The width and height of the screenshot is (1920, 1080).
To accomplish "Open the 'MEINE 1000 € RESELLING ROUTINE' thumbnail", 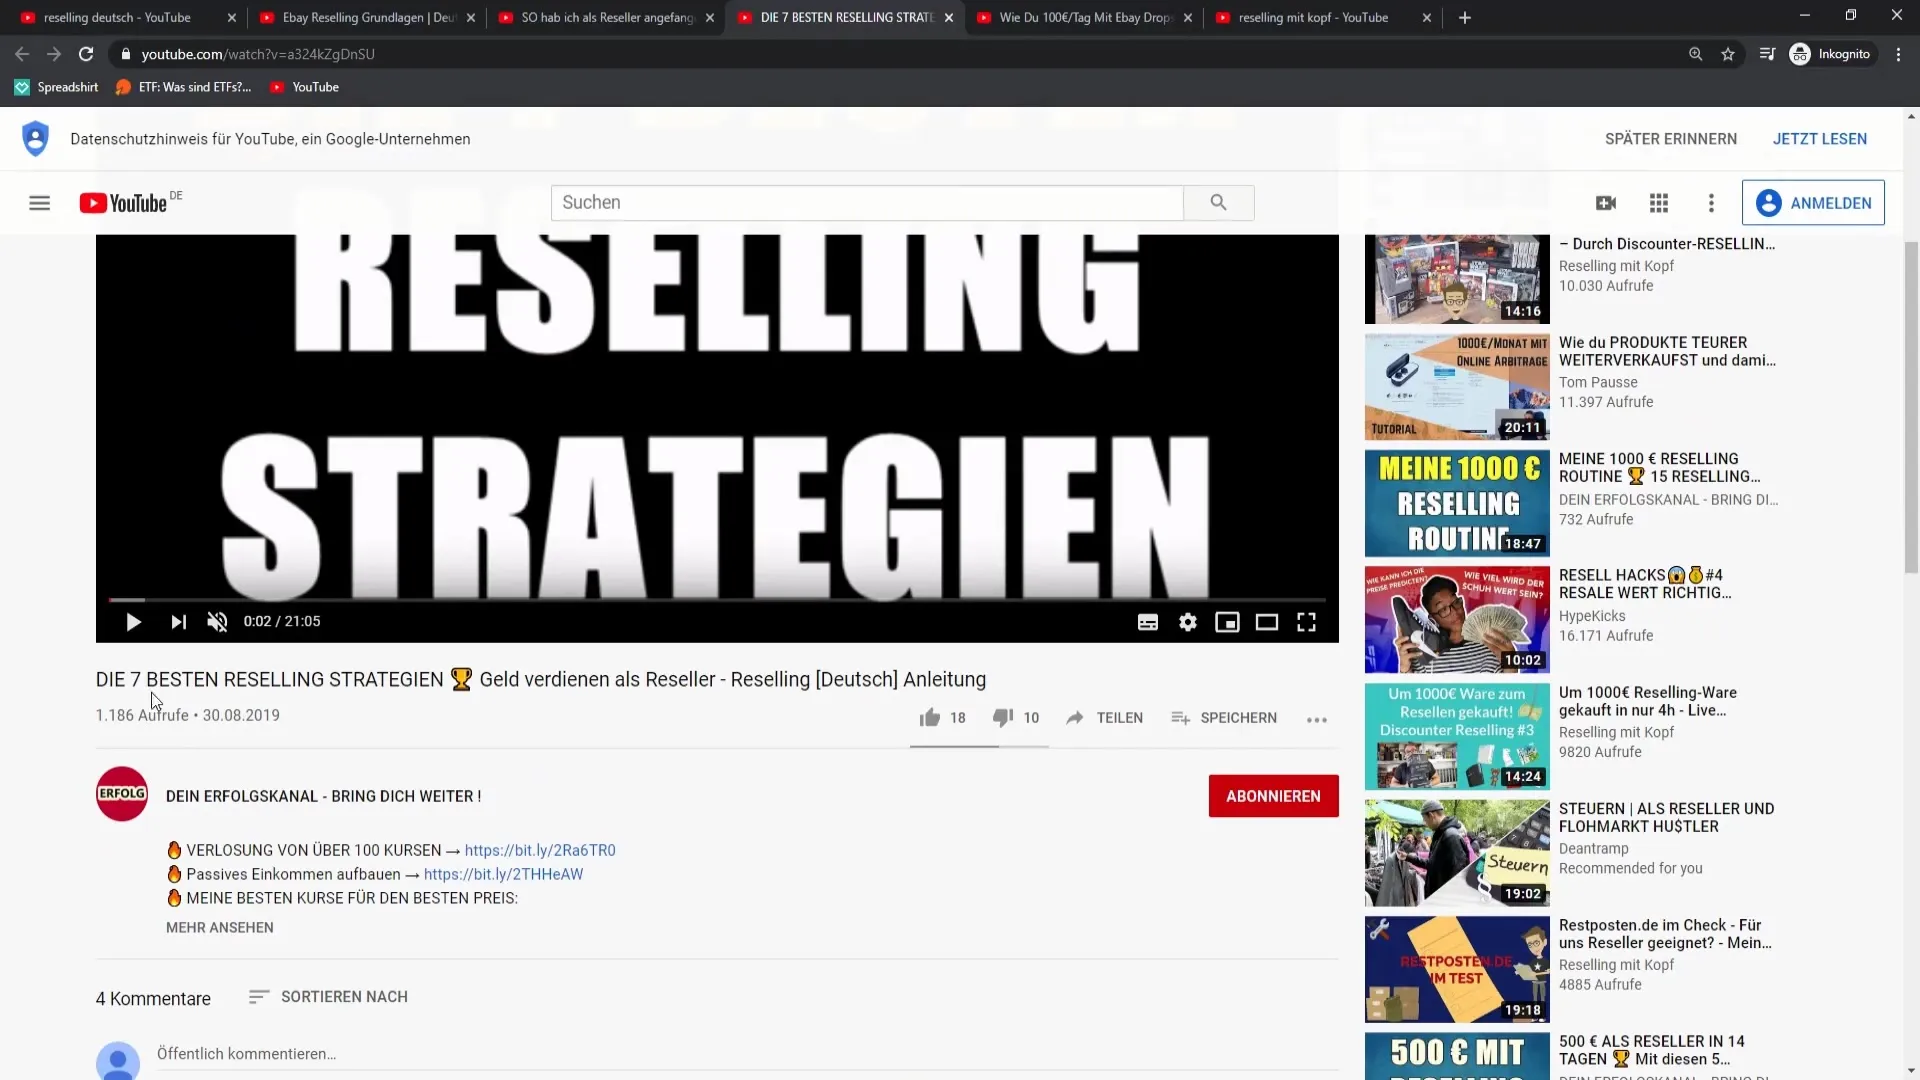I will tap(1457, 503).
